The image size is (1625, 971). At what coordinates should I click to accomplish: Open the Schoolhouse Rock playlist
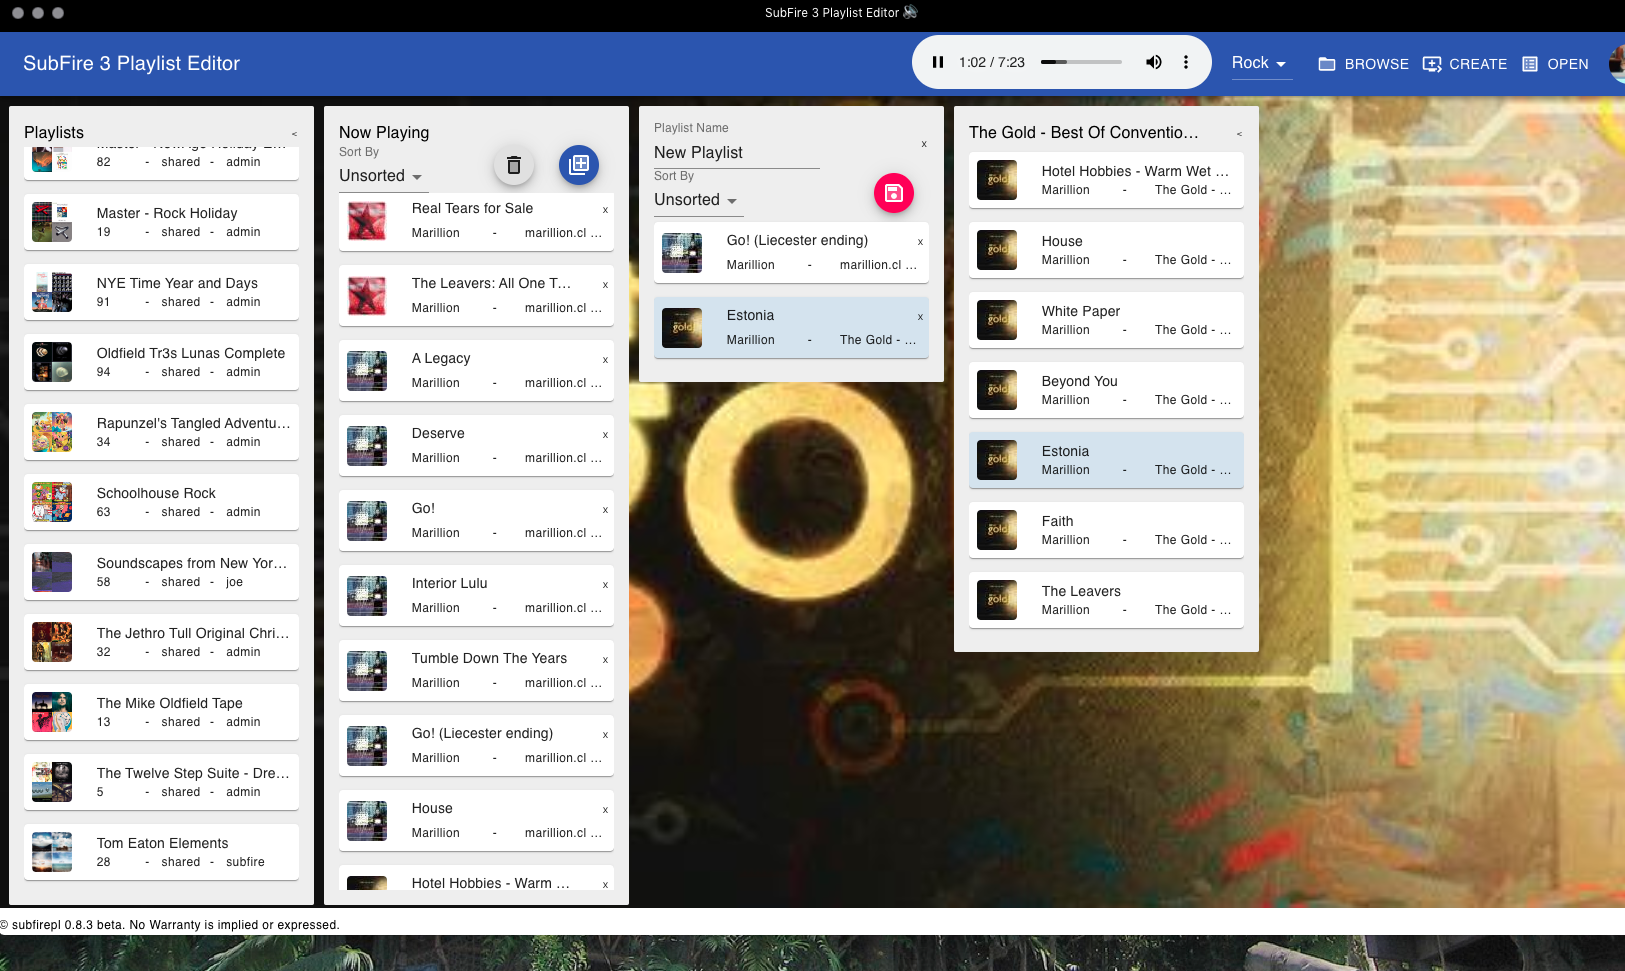pos(161,502)
